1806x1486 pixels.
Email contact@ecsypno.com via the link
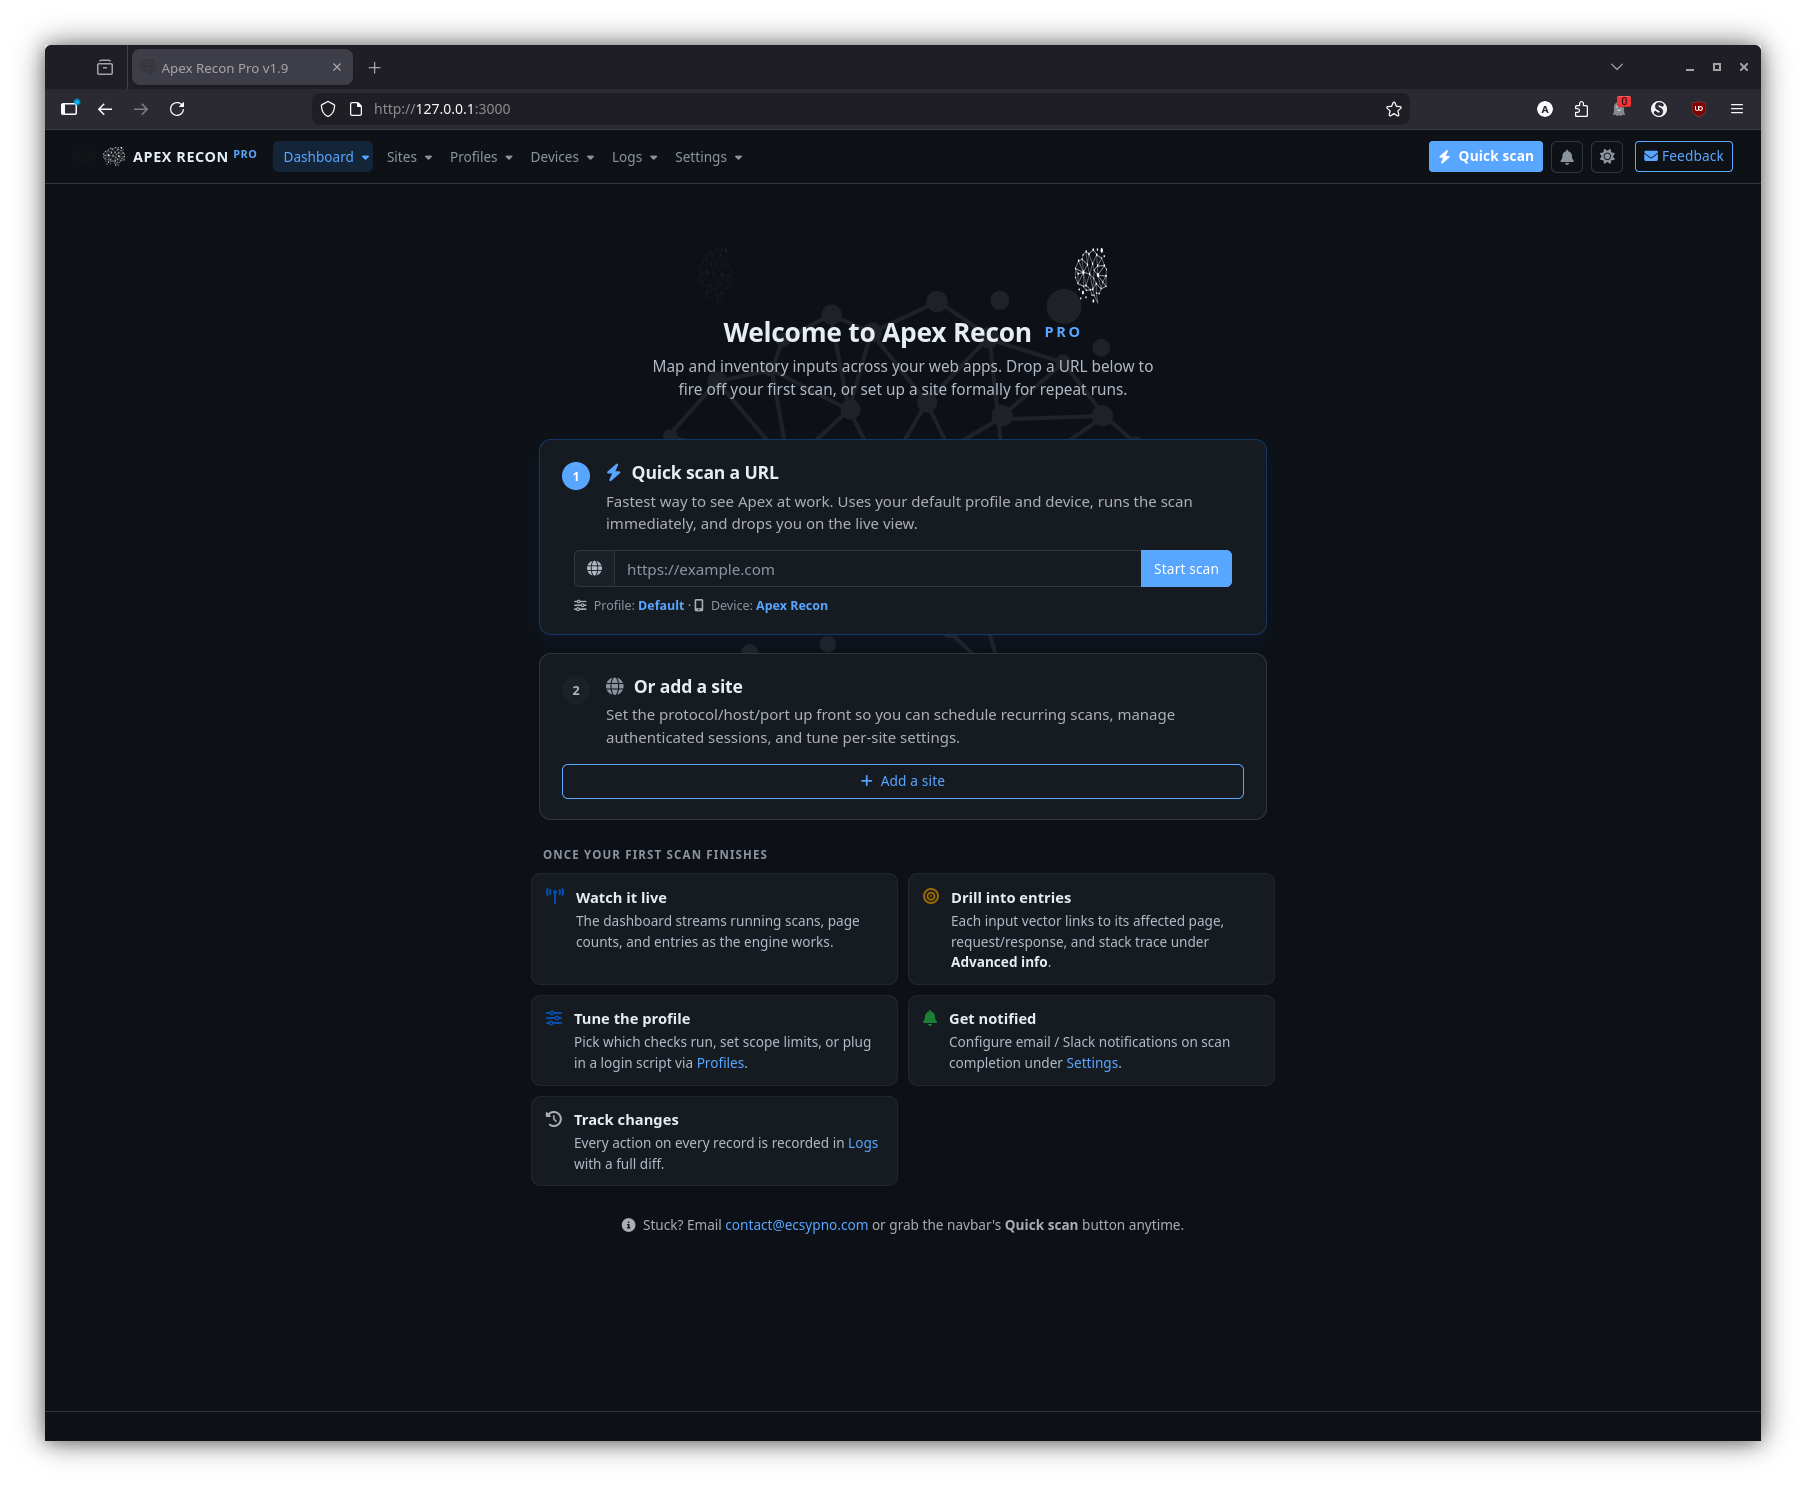[797, 1225]
